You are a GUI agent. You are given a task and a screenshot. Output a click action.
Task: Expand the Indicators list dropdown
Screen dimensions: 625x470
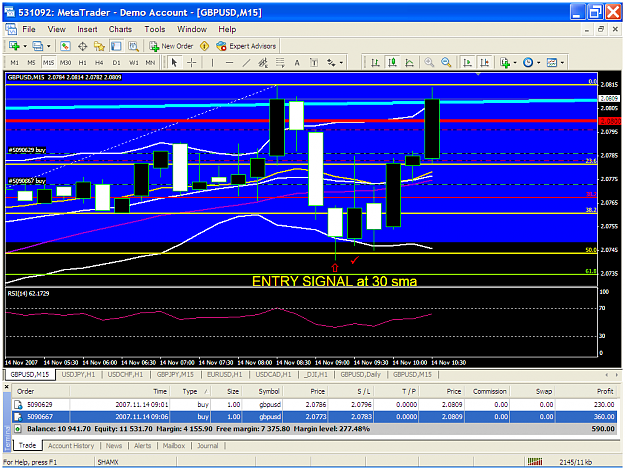(515, 63)
